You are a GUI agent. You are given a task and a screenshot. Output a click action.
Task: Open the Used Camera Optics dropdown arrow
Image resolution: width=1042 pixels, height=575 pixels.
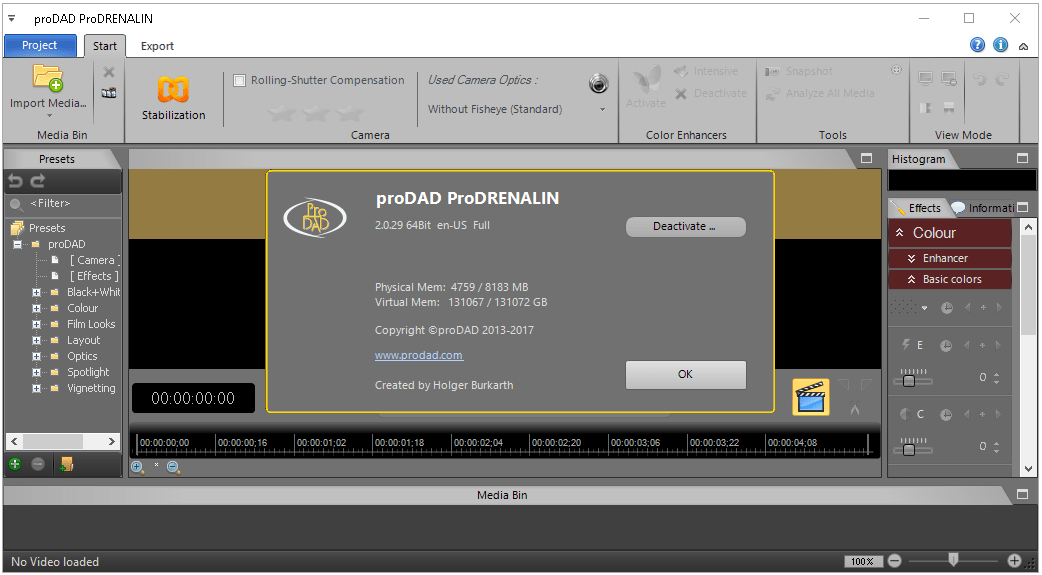tap(603, 110)
